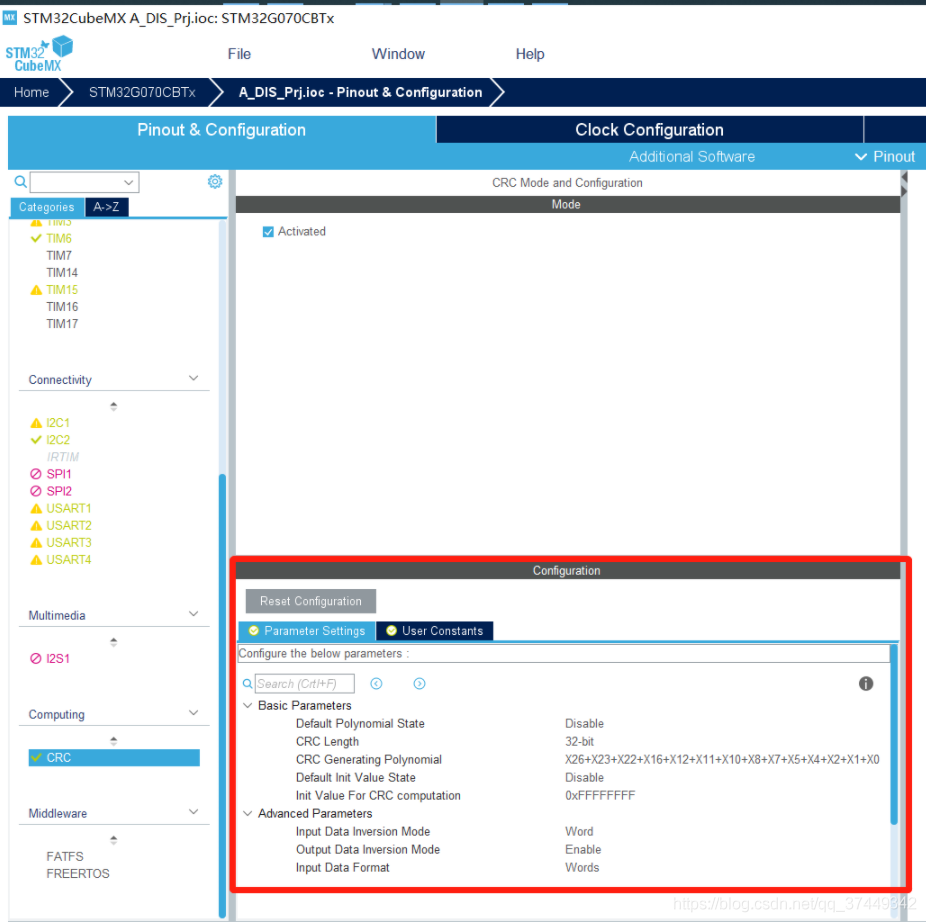926x922 pixels.
Task: Open the Window menu
Action: click(398, 54)
